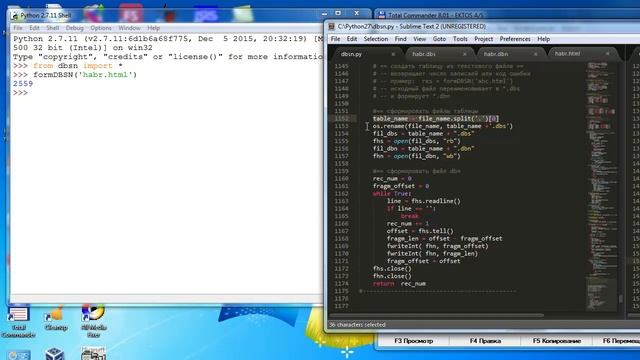
Task: Close the habr.html tab in Sublime
Action: pyautogui.click(x=607, y=53)
